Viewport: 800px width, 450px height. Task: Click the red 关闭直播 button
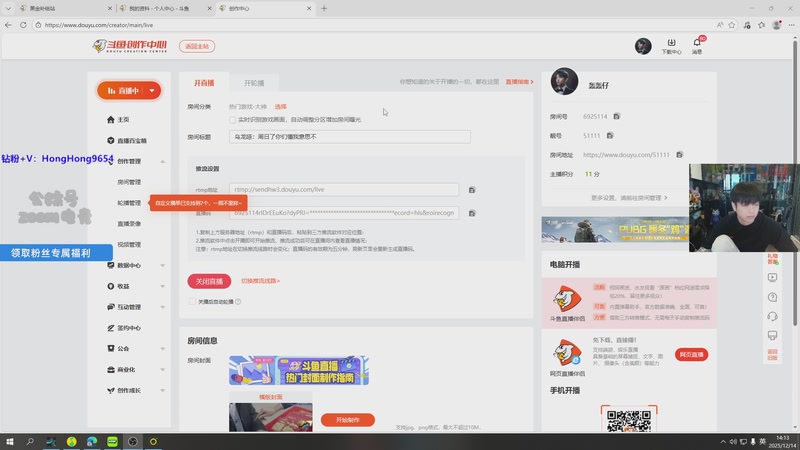[x=209, y=280]
